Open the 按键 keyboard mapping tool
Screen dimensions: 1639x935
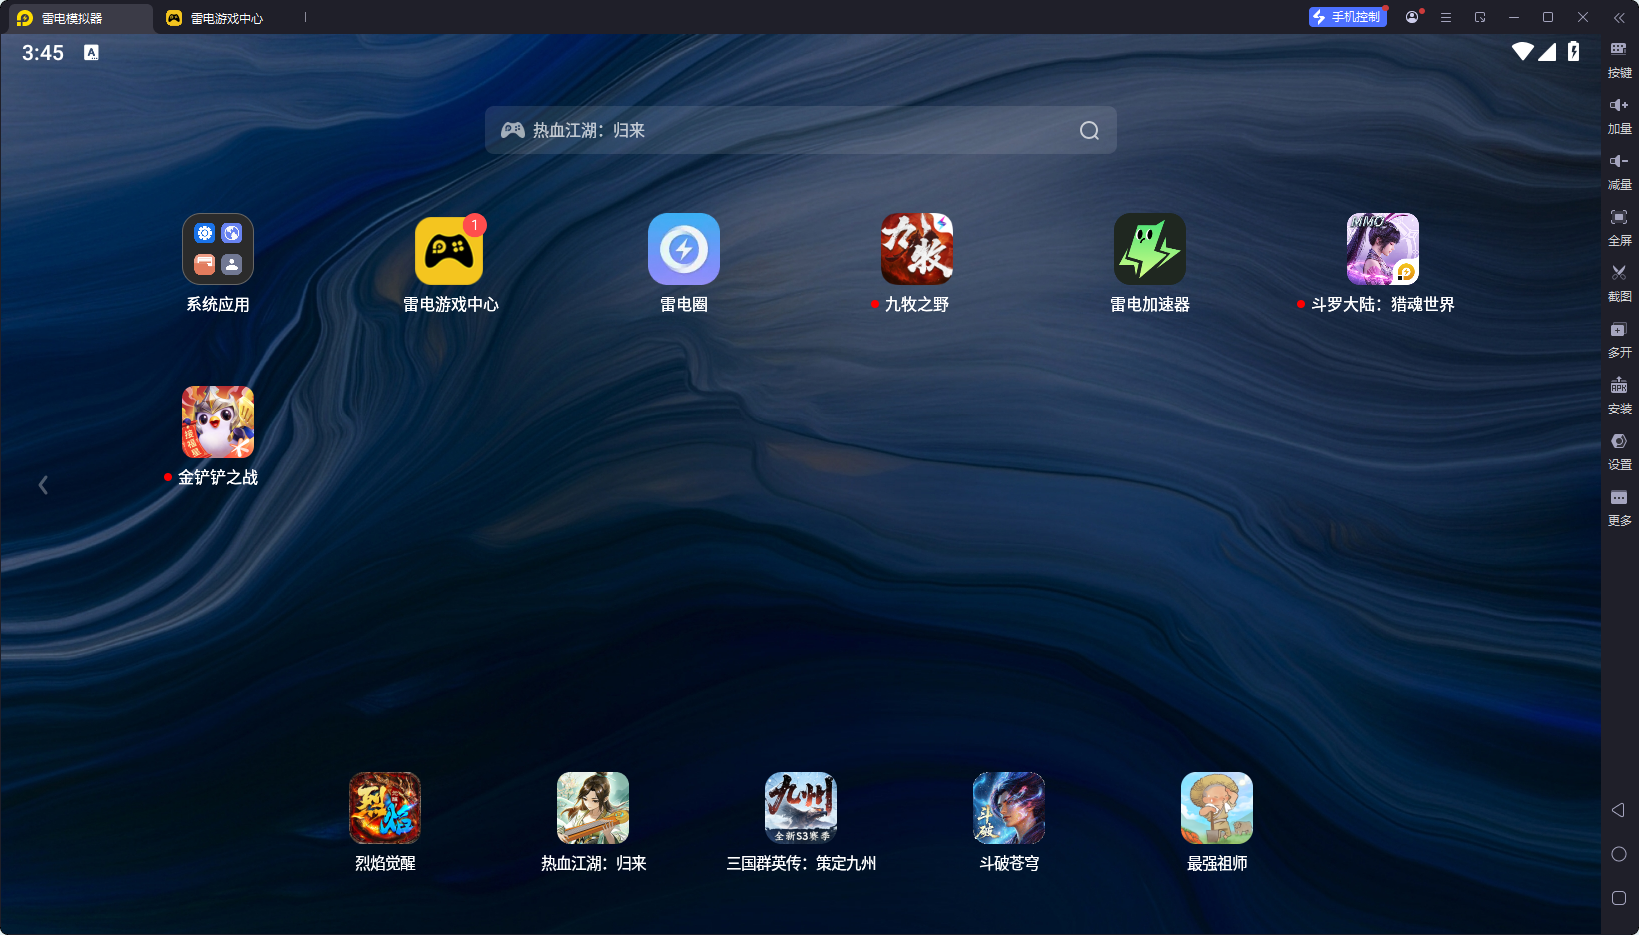pos(1619,59)
